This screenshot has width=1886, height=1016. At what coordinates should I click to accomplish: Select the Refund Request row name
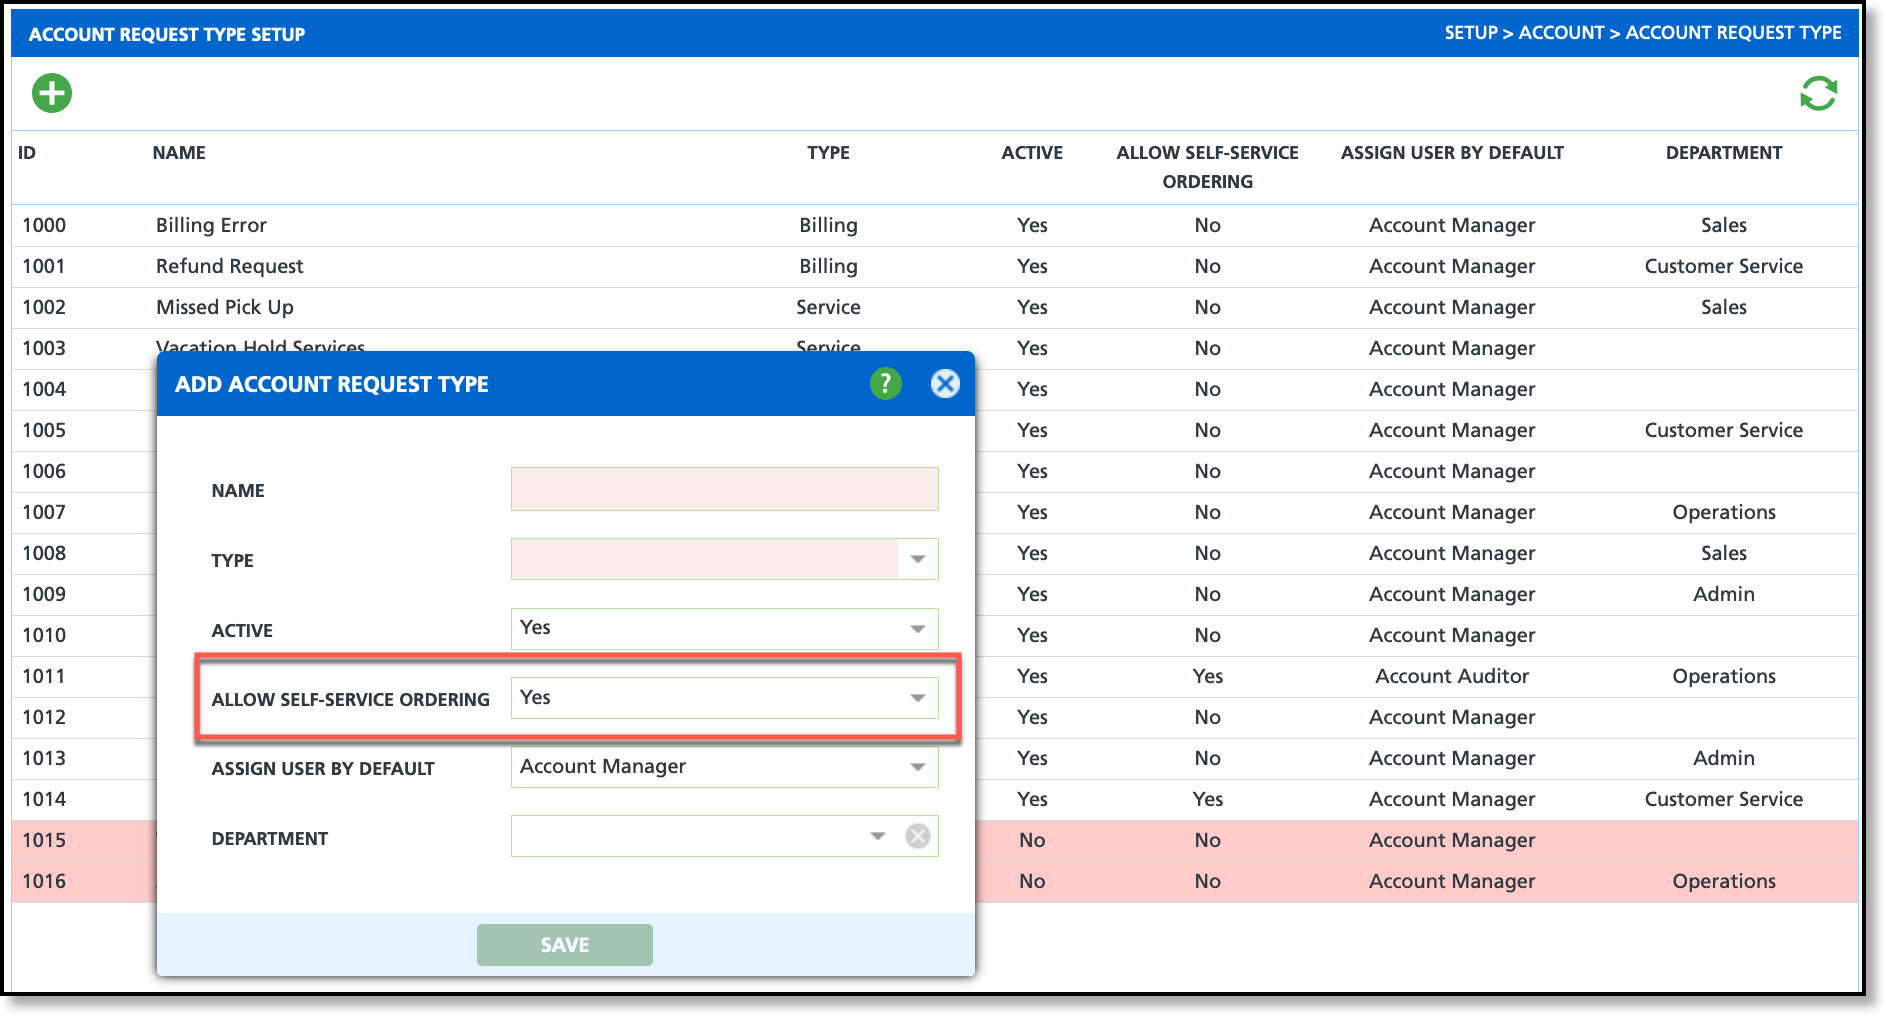[229, 266]
